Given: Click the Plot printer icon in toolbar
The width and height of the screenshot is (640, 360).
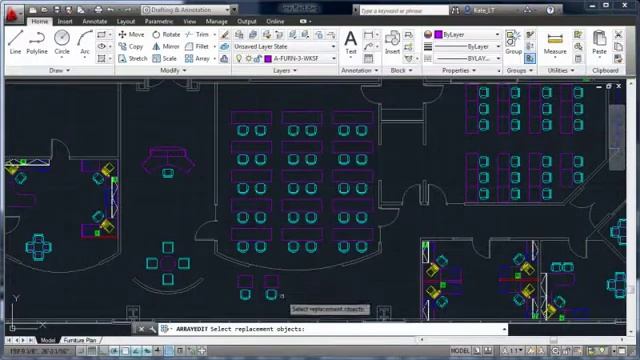Looking at the screenshot, I should click(x=98, y=10).
